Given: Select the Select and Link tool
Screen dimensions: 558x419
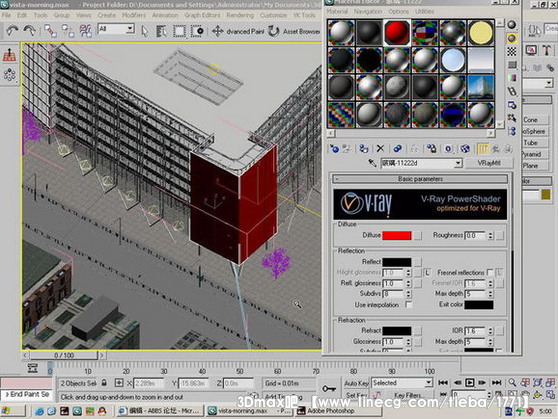Looking at the screenshot, I should tap(50, 31).
